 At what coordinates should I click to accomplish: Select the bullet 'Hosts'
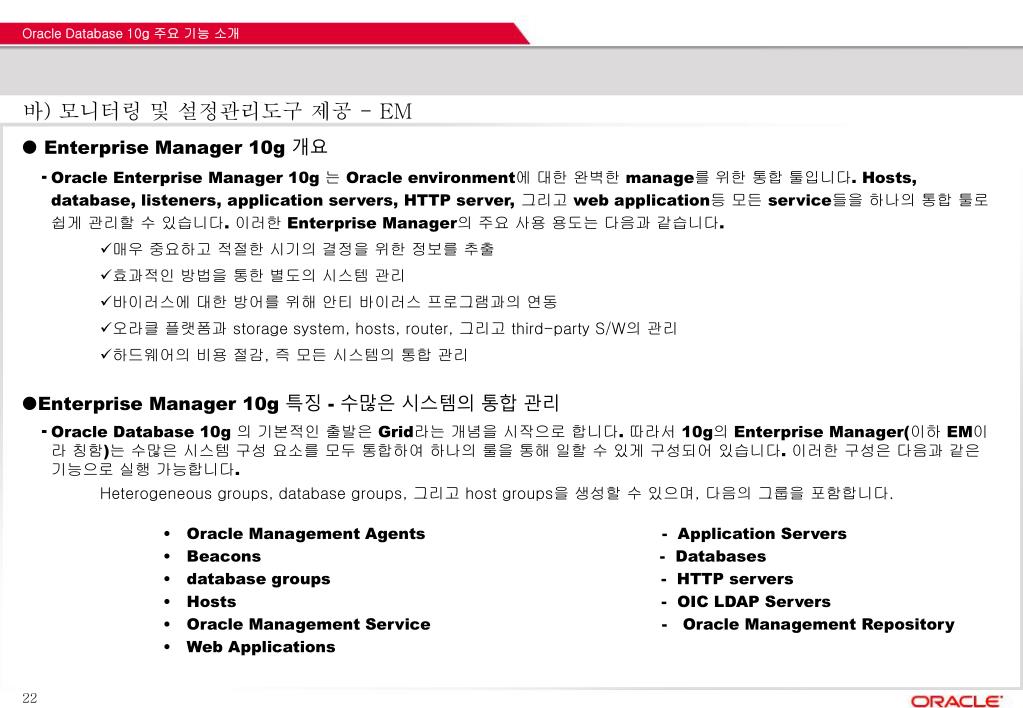pyautogui.click(x=211, y=602)
